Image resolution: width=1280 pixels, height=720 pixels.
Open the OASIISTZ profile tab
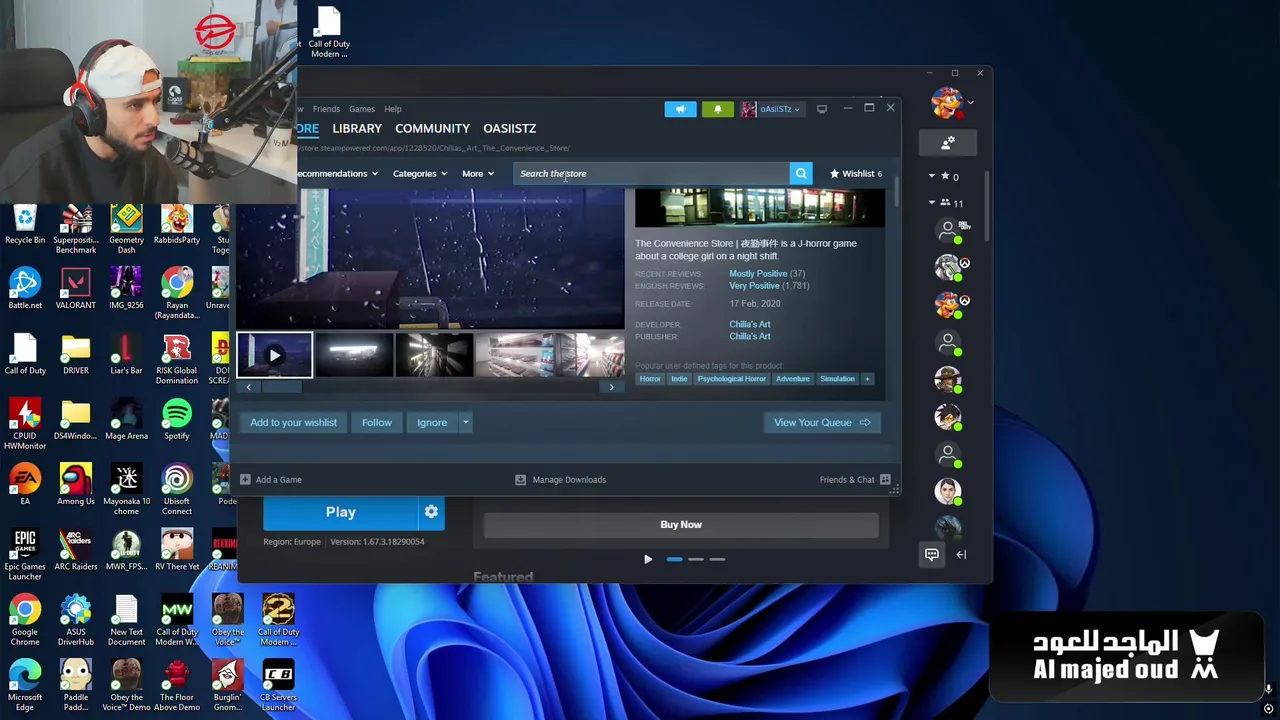509,128
